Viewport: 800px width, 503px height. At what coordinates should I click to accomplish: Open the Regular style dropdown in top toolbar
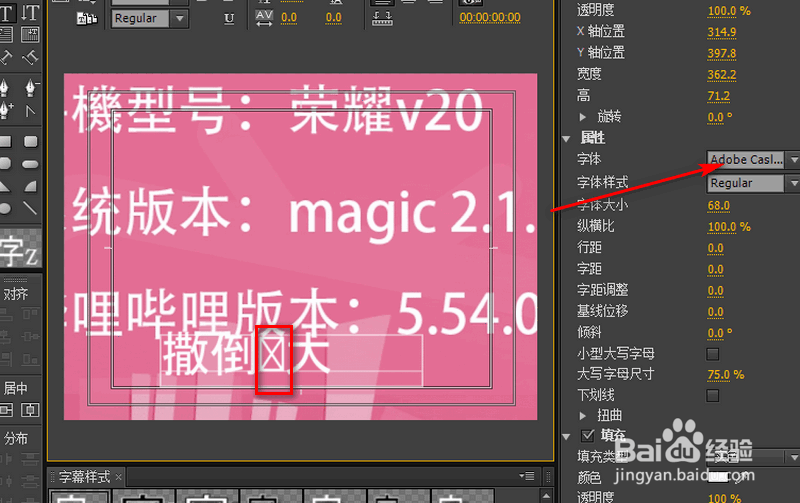tap(149, 18)
